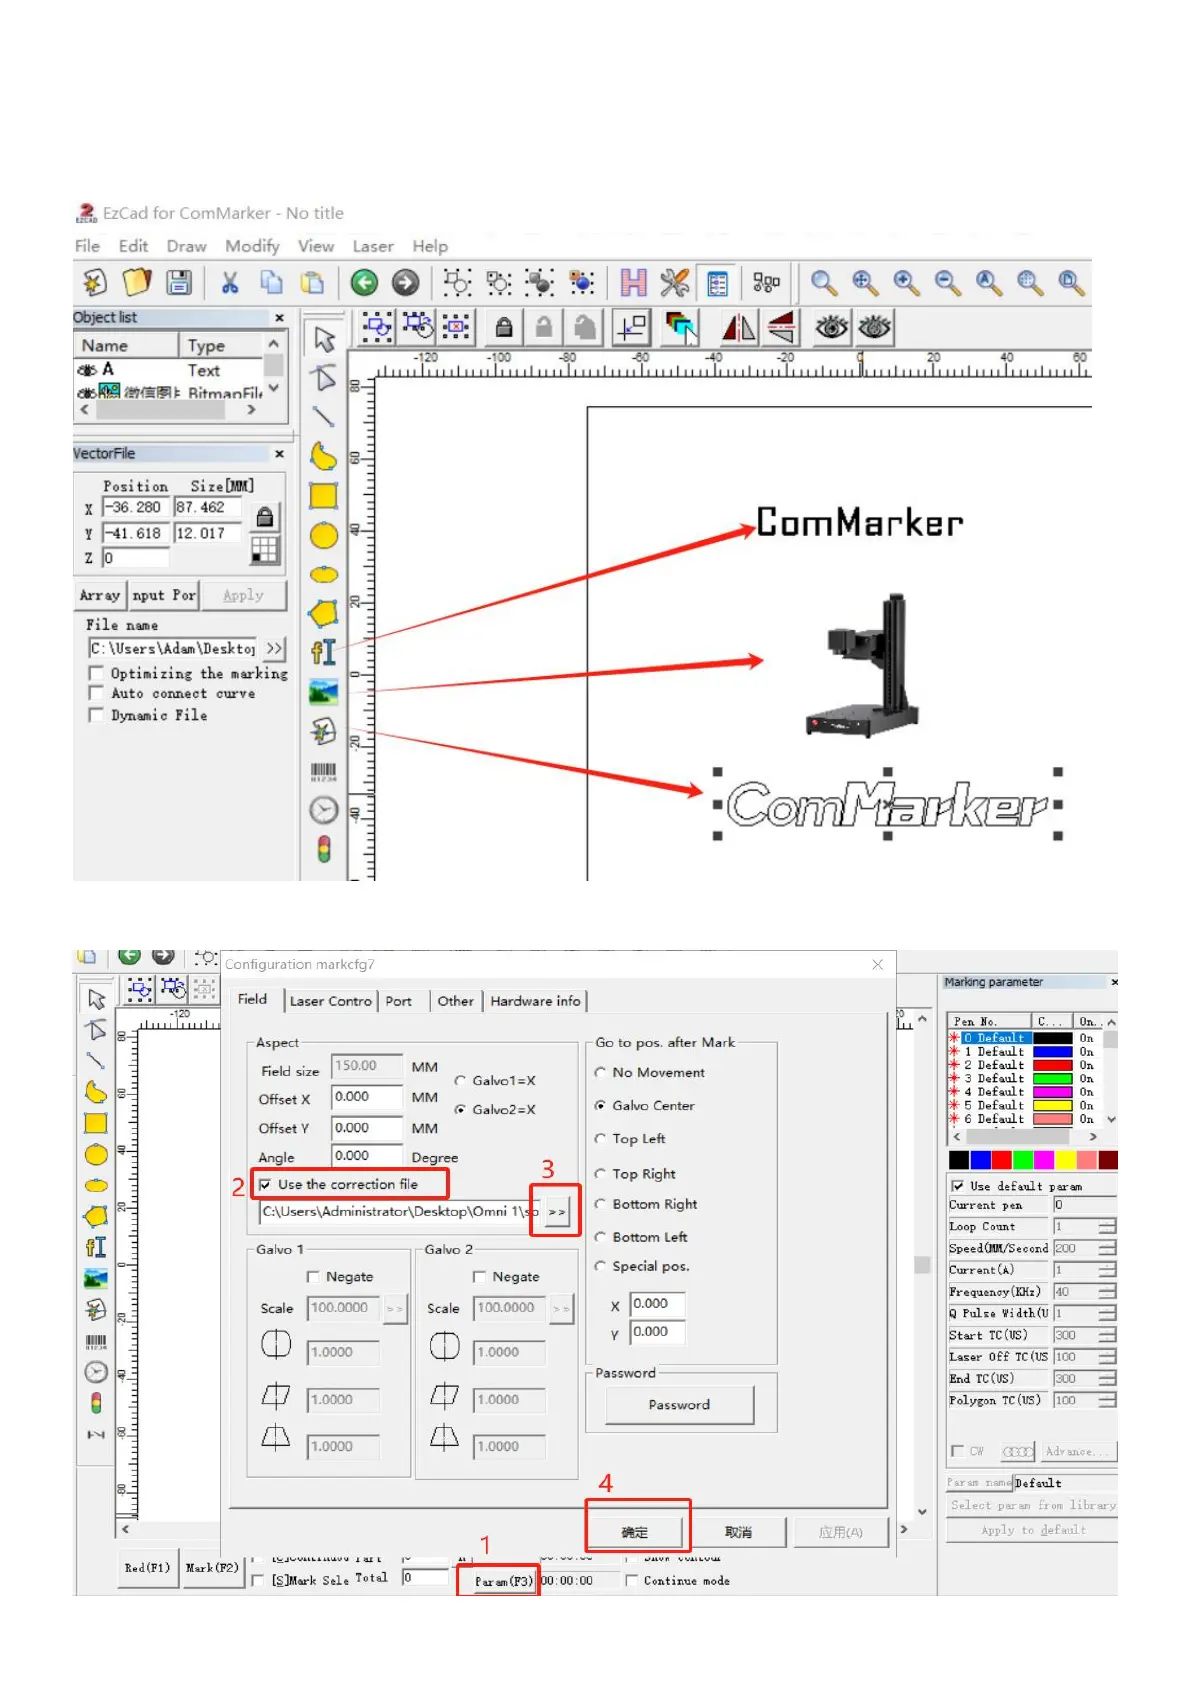Click the Save floppy disk toolbar icon
The height and width of the screenshot is (1684, 1191).
179,283
